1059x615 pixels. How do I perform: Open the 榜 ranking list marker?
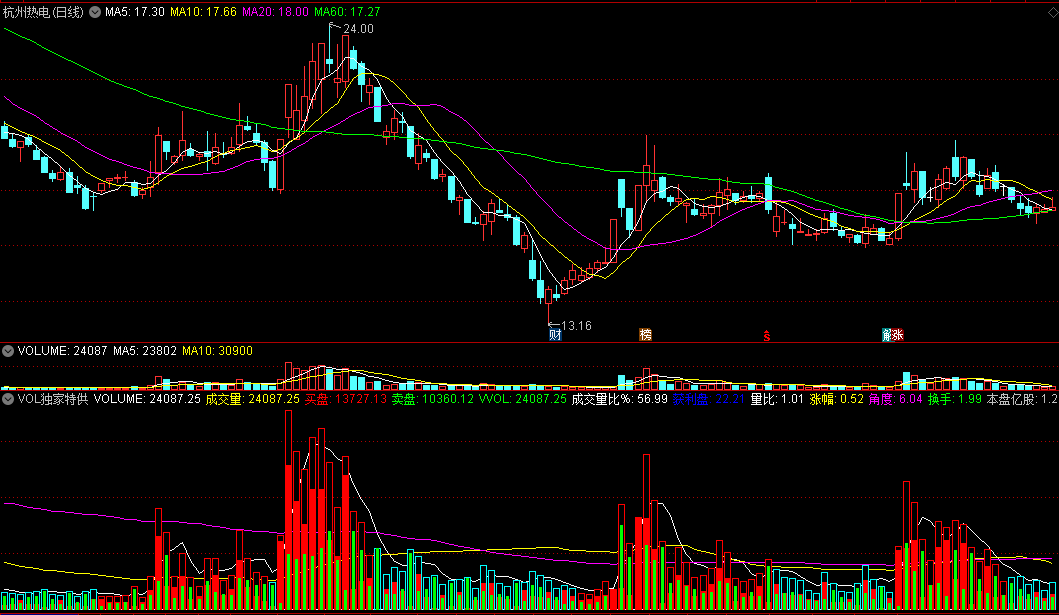646,334
